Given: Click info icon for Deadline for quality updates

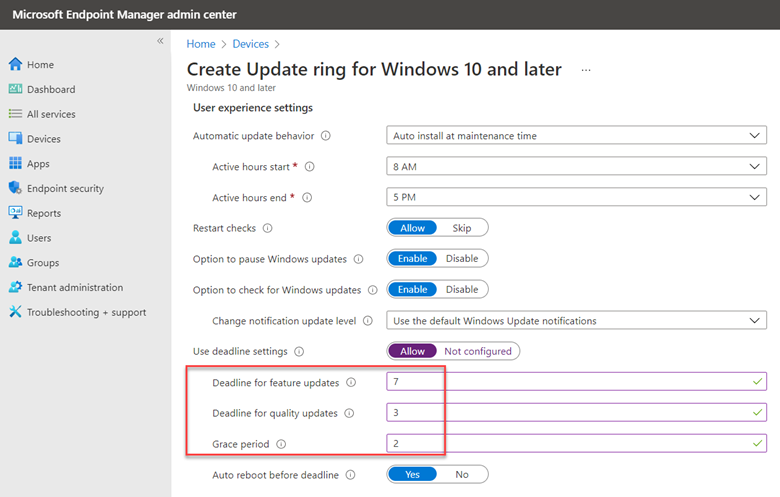Looking at the screenshot, I should click(x=349, y=413).
